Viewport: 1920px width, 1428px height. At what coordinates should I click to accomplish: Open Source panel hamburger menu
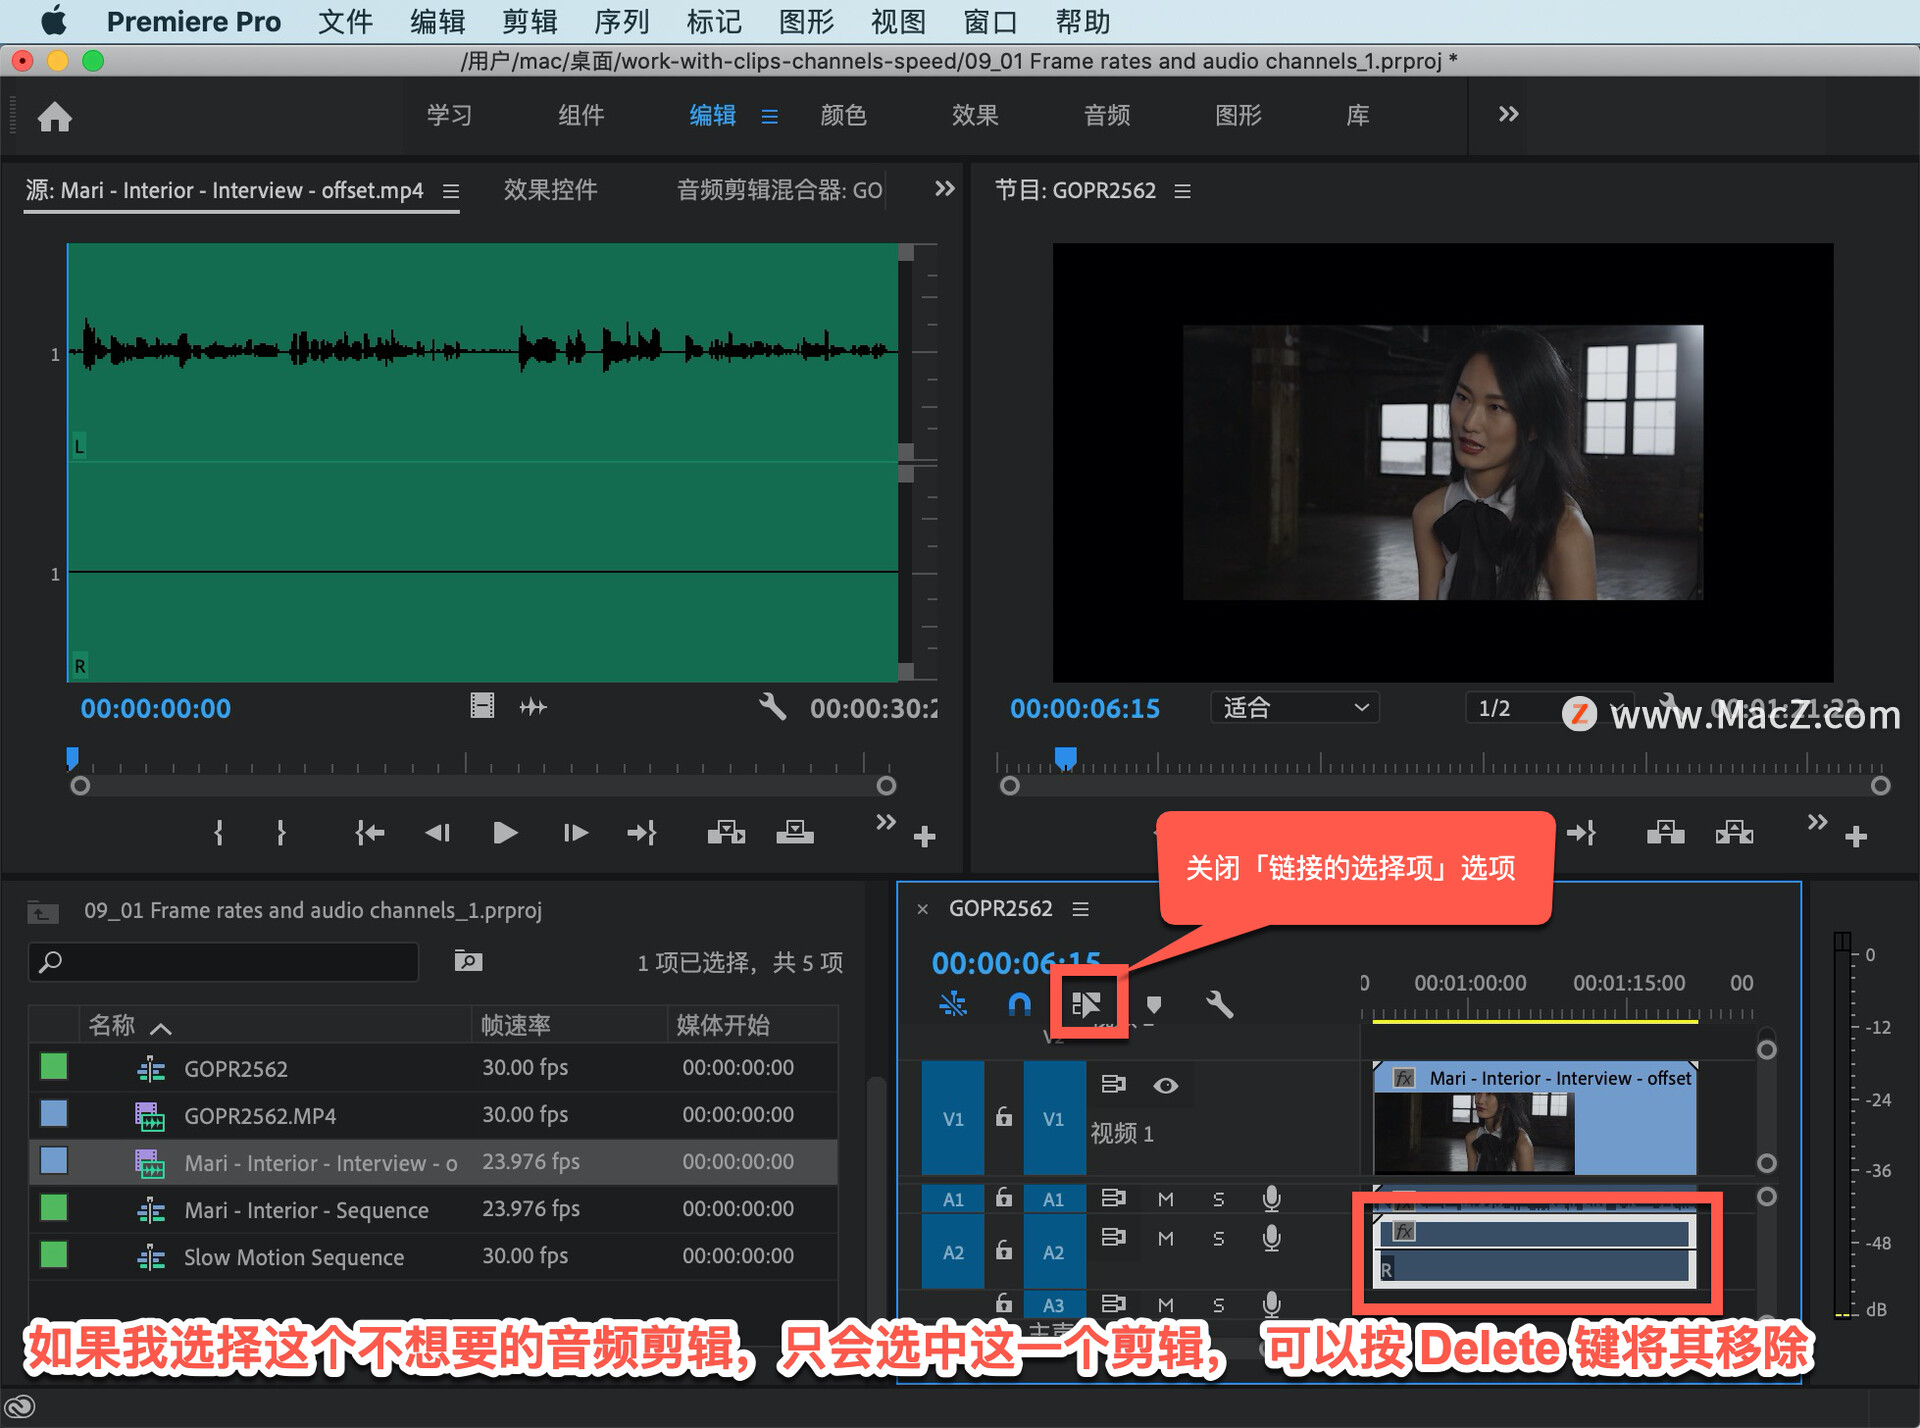pos(451,190)
